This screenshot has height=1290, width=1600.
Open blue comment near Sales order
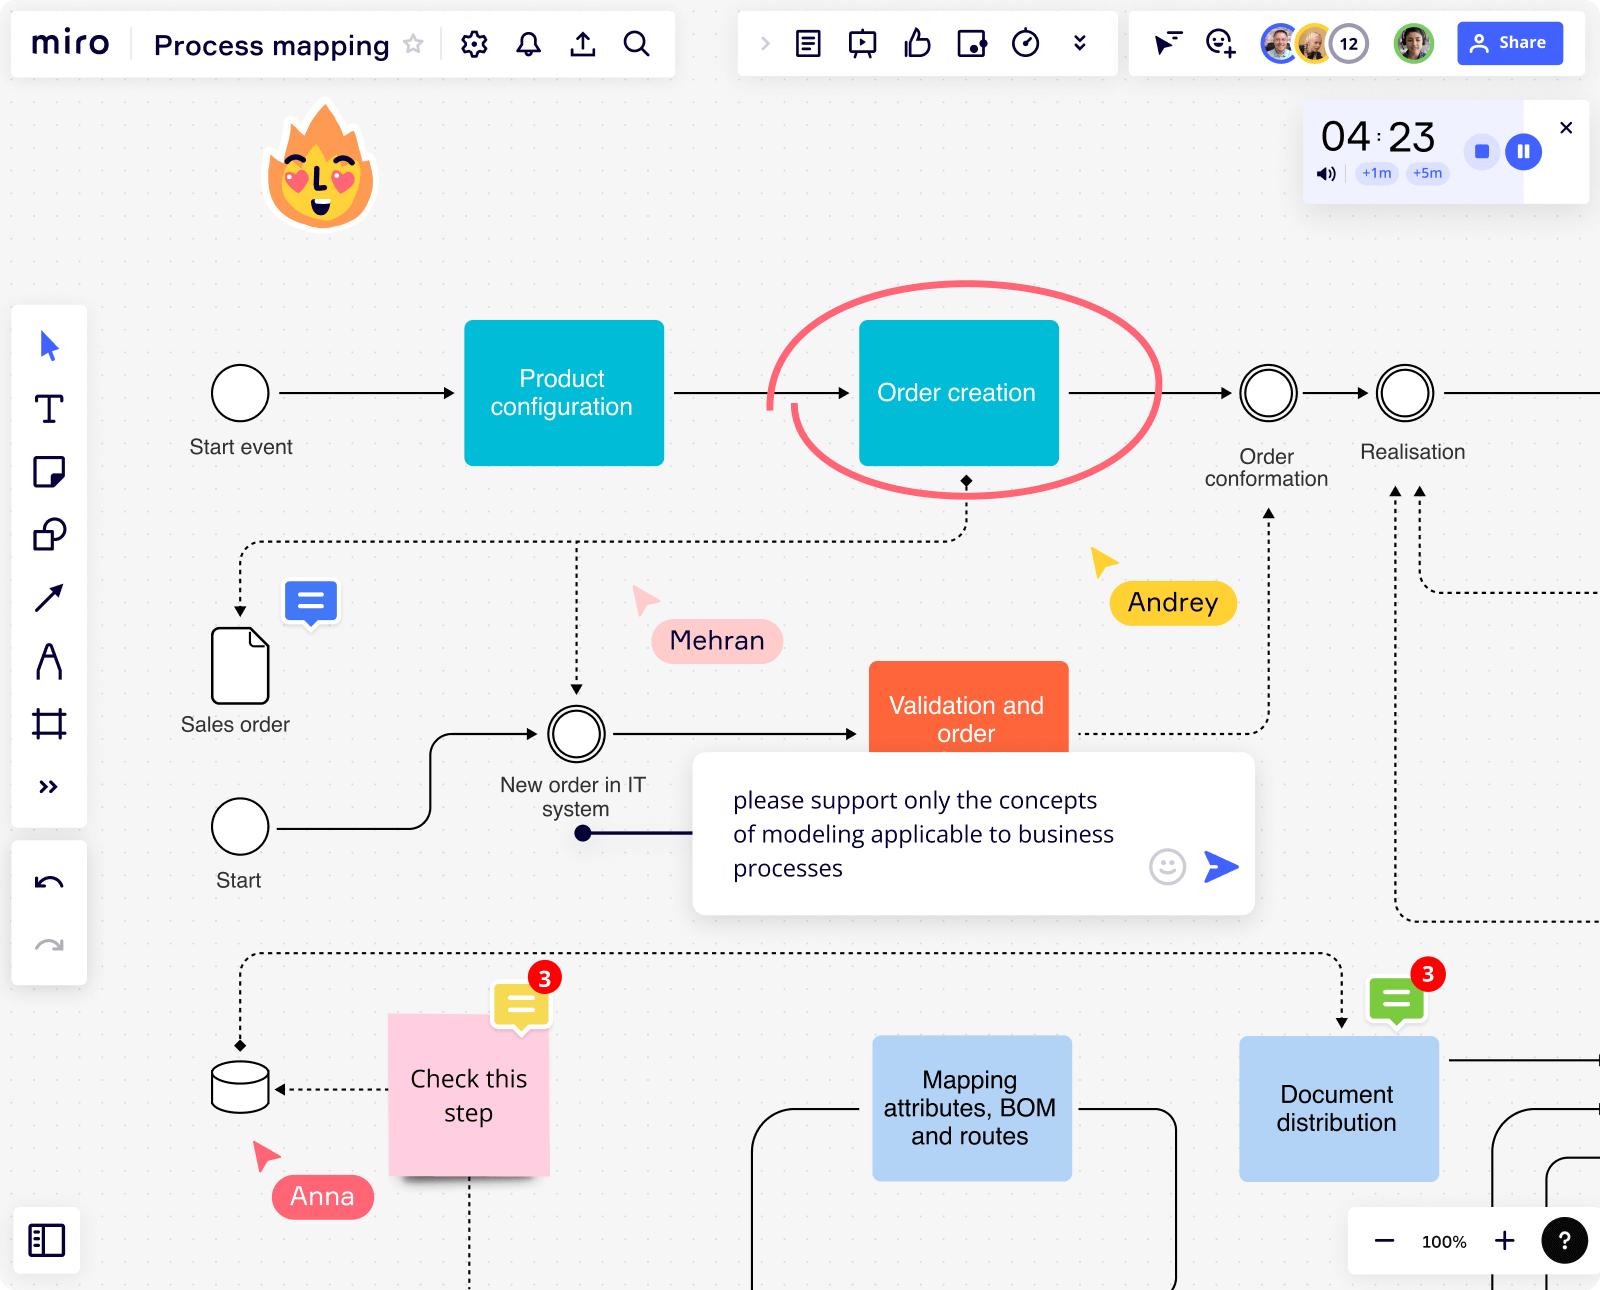tap(311, 602)
